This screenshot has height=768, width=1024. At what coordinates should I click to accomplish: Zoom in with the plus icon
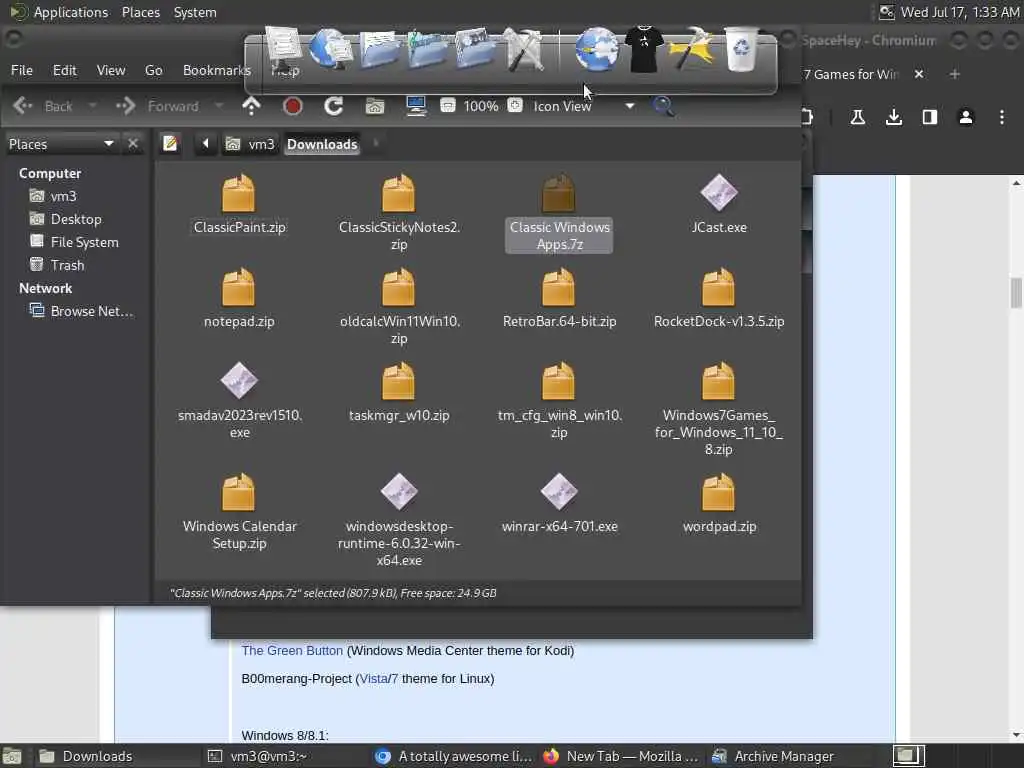pos(515,105)
